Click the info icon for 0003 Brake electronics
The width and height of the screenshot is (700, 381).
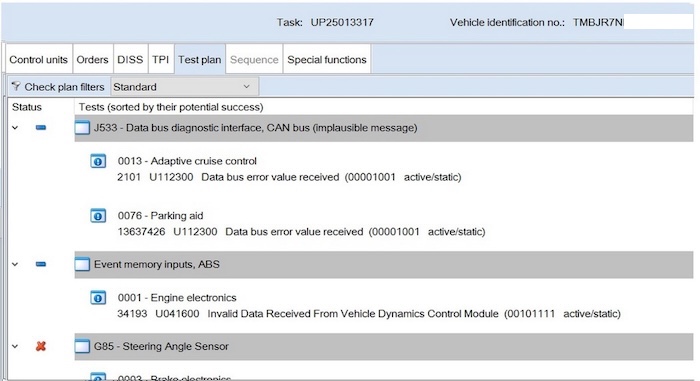[x=98, y=377]
